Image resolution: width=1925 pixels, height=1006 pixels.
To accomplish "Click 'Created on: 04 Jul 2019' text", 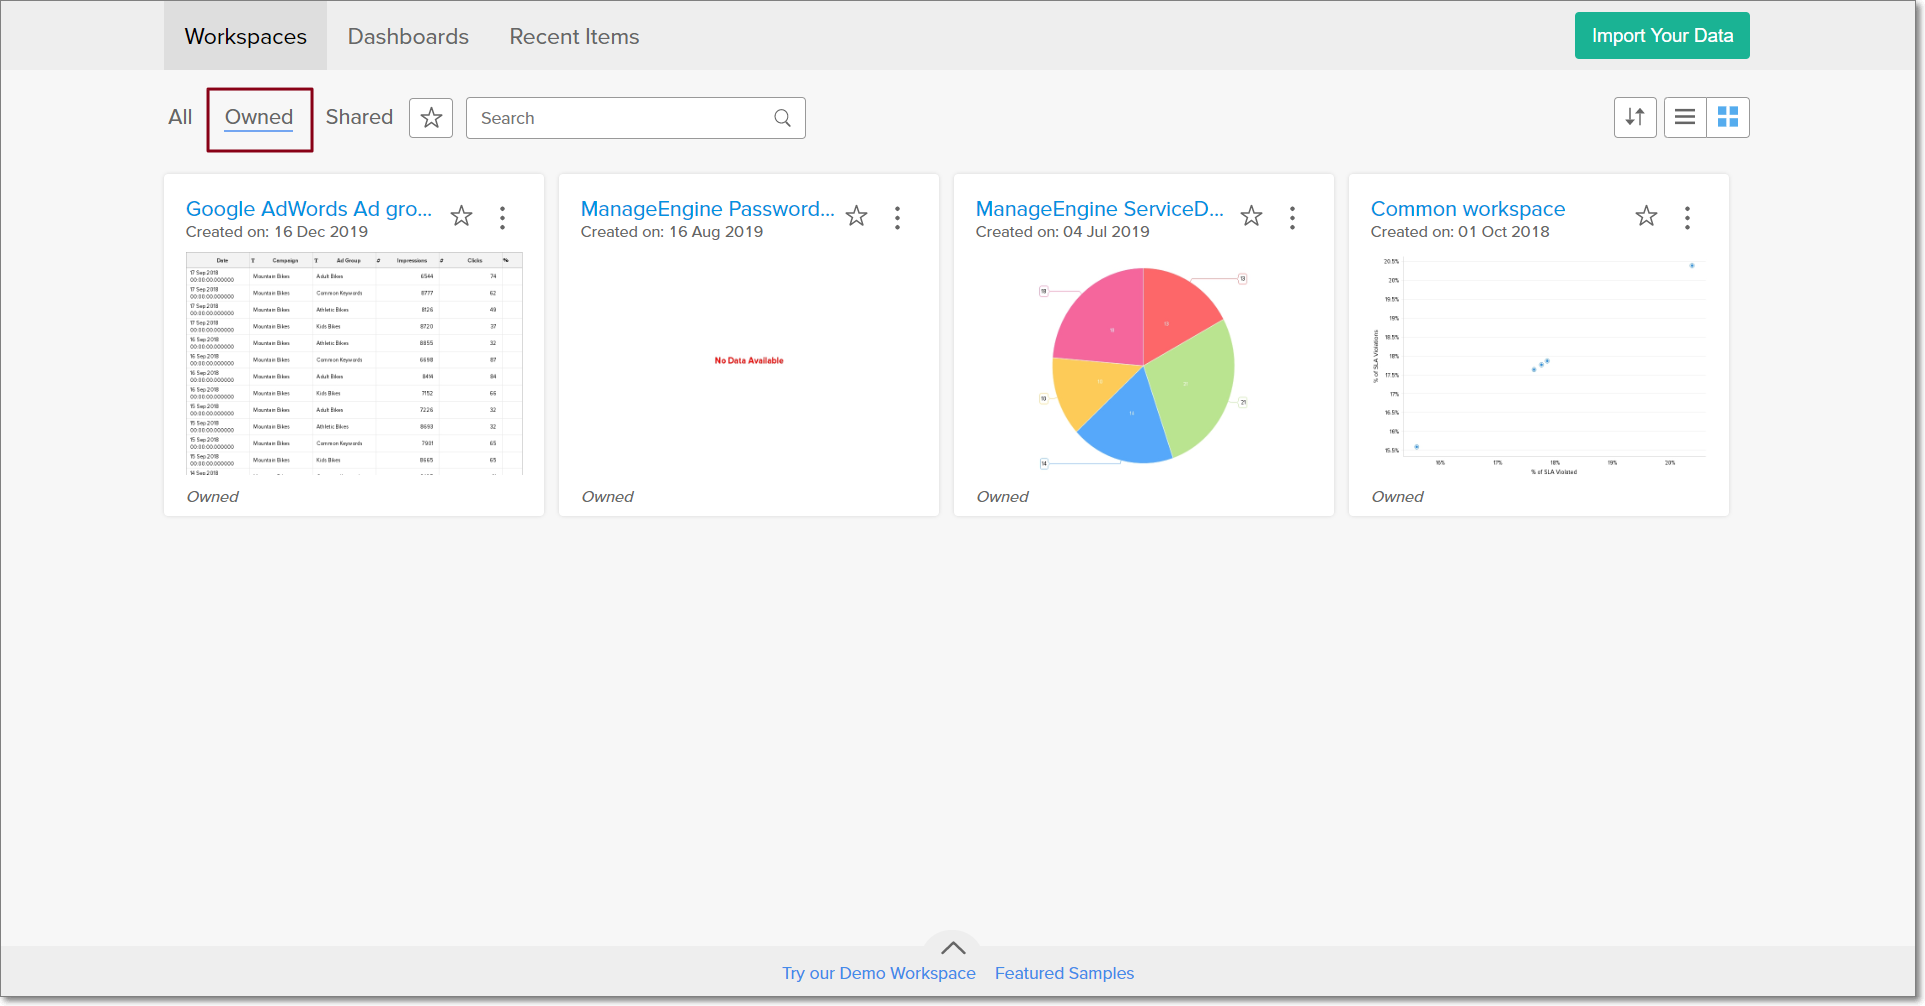I will click(1063, 232).
